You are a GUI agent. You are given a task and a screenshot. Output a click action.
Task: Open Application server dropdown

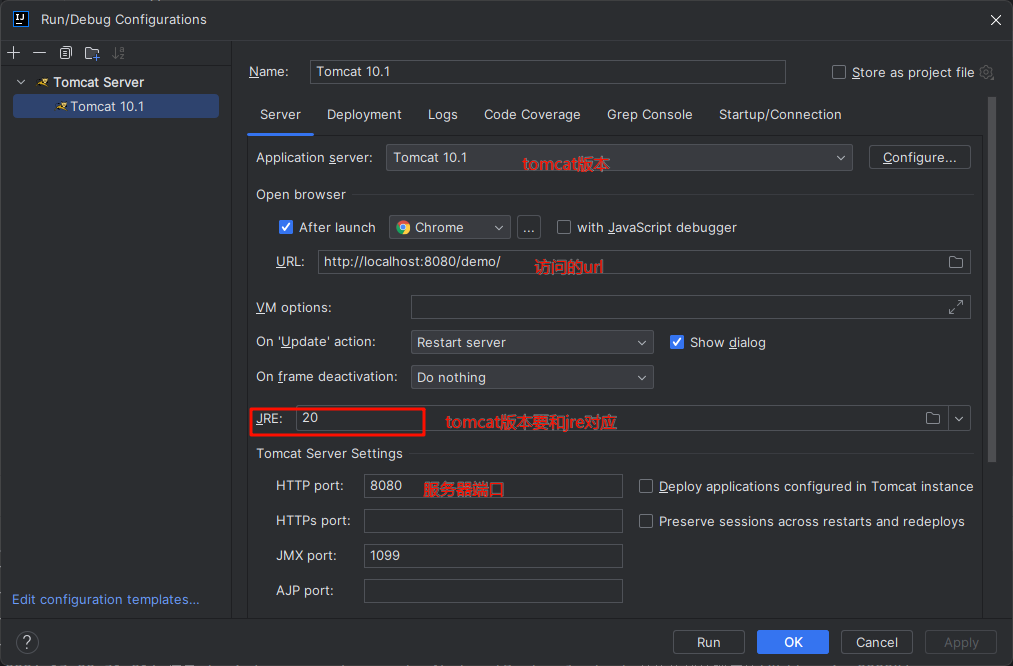click(619, 158)
